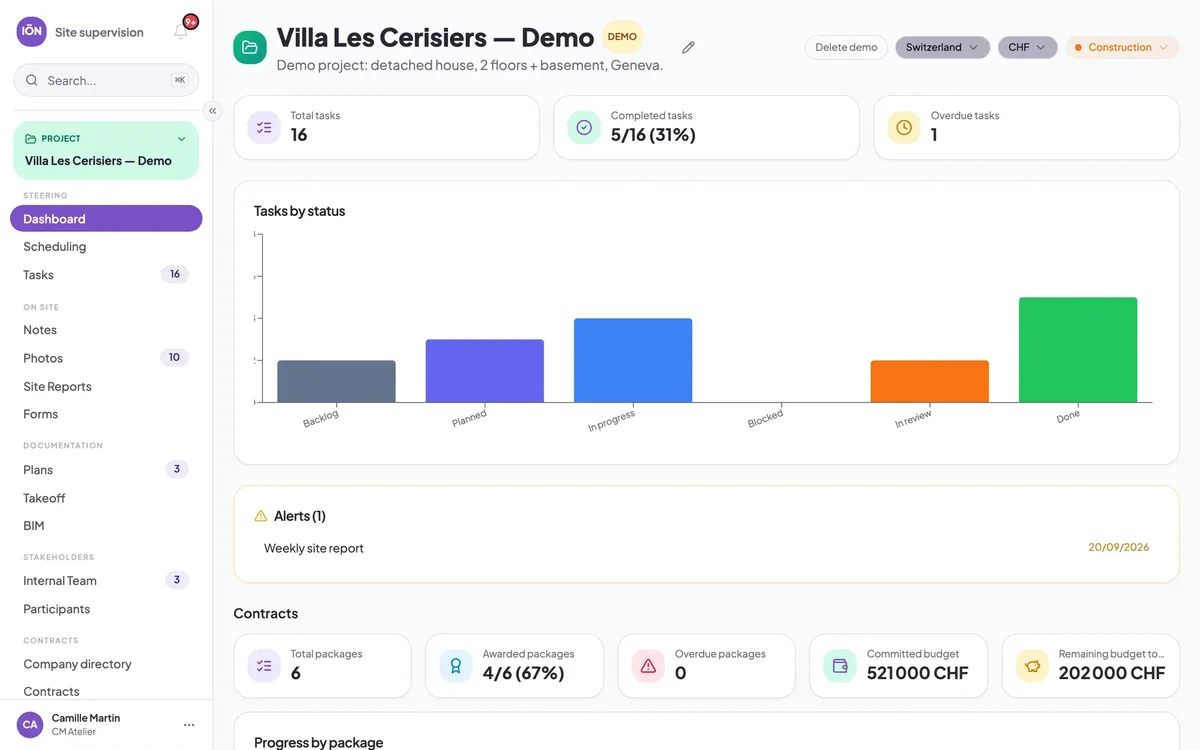
Task: Click the Committed budget 521 000 CHF value
Action: [918, 673]
